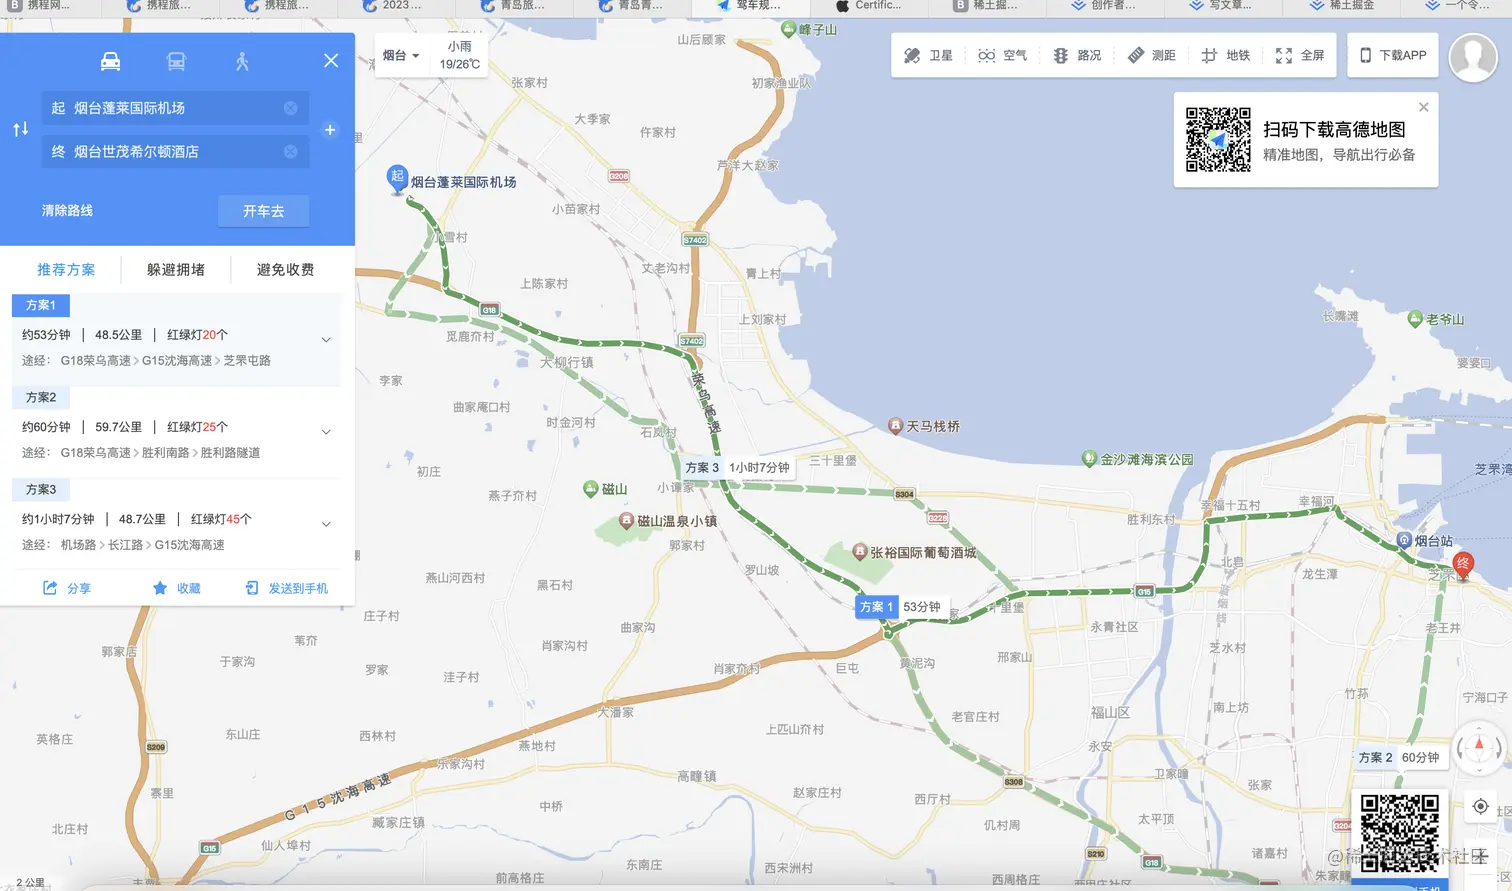This screenshot has height=891, width=1512.
Task: Open the 测距 distance measuring tool
Action: click(x=1152, y=56)
